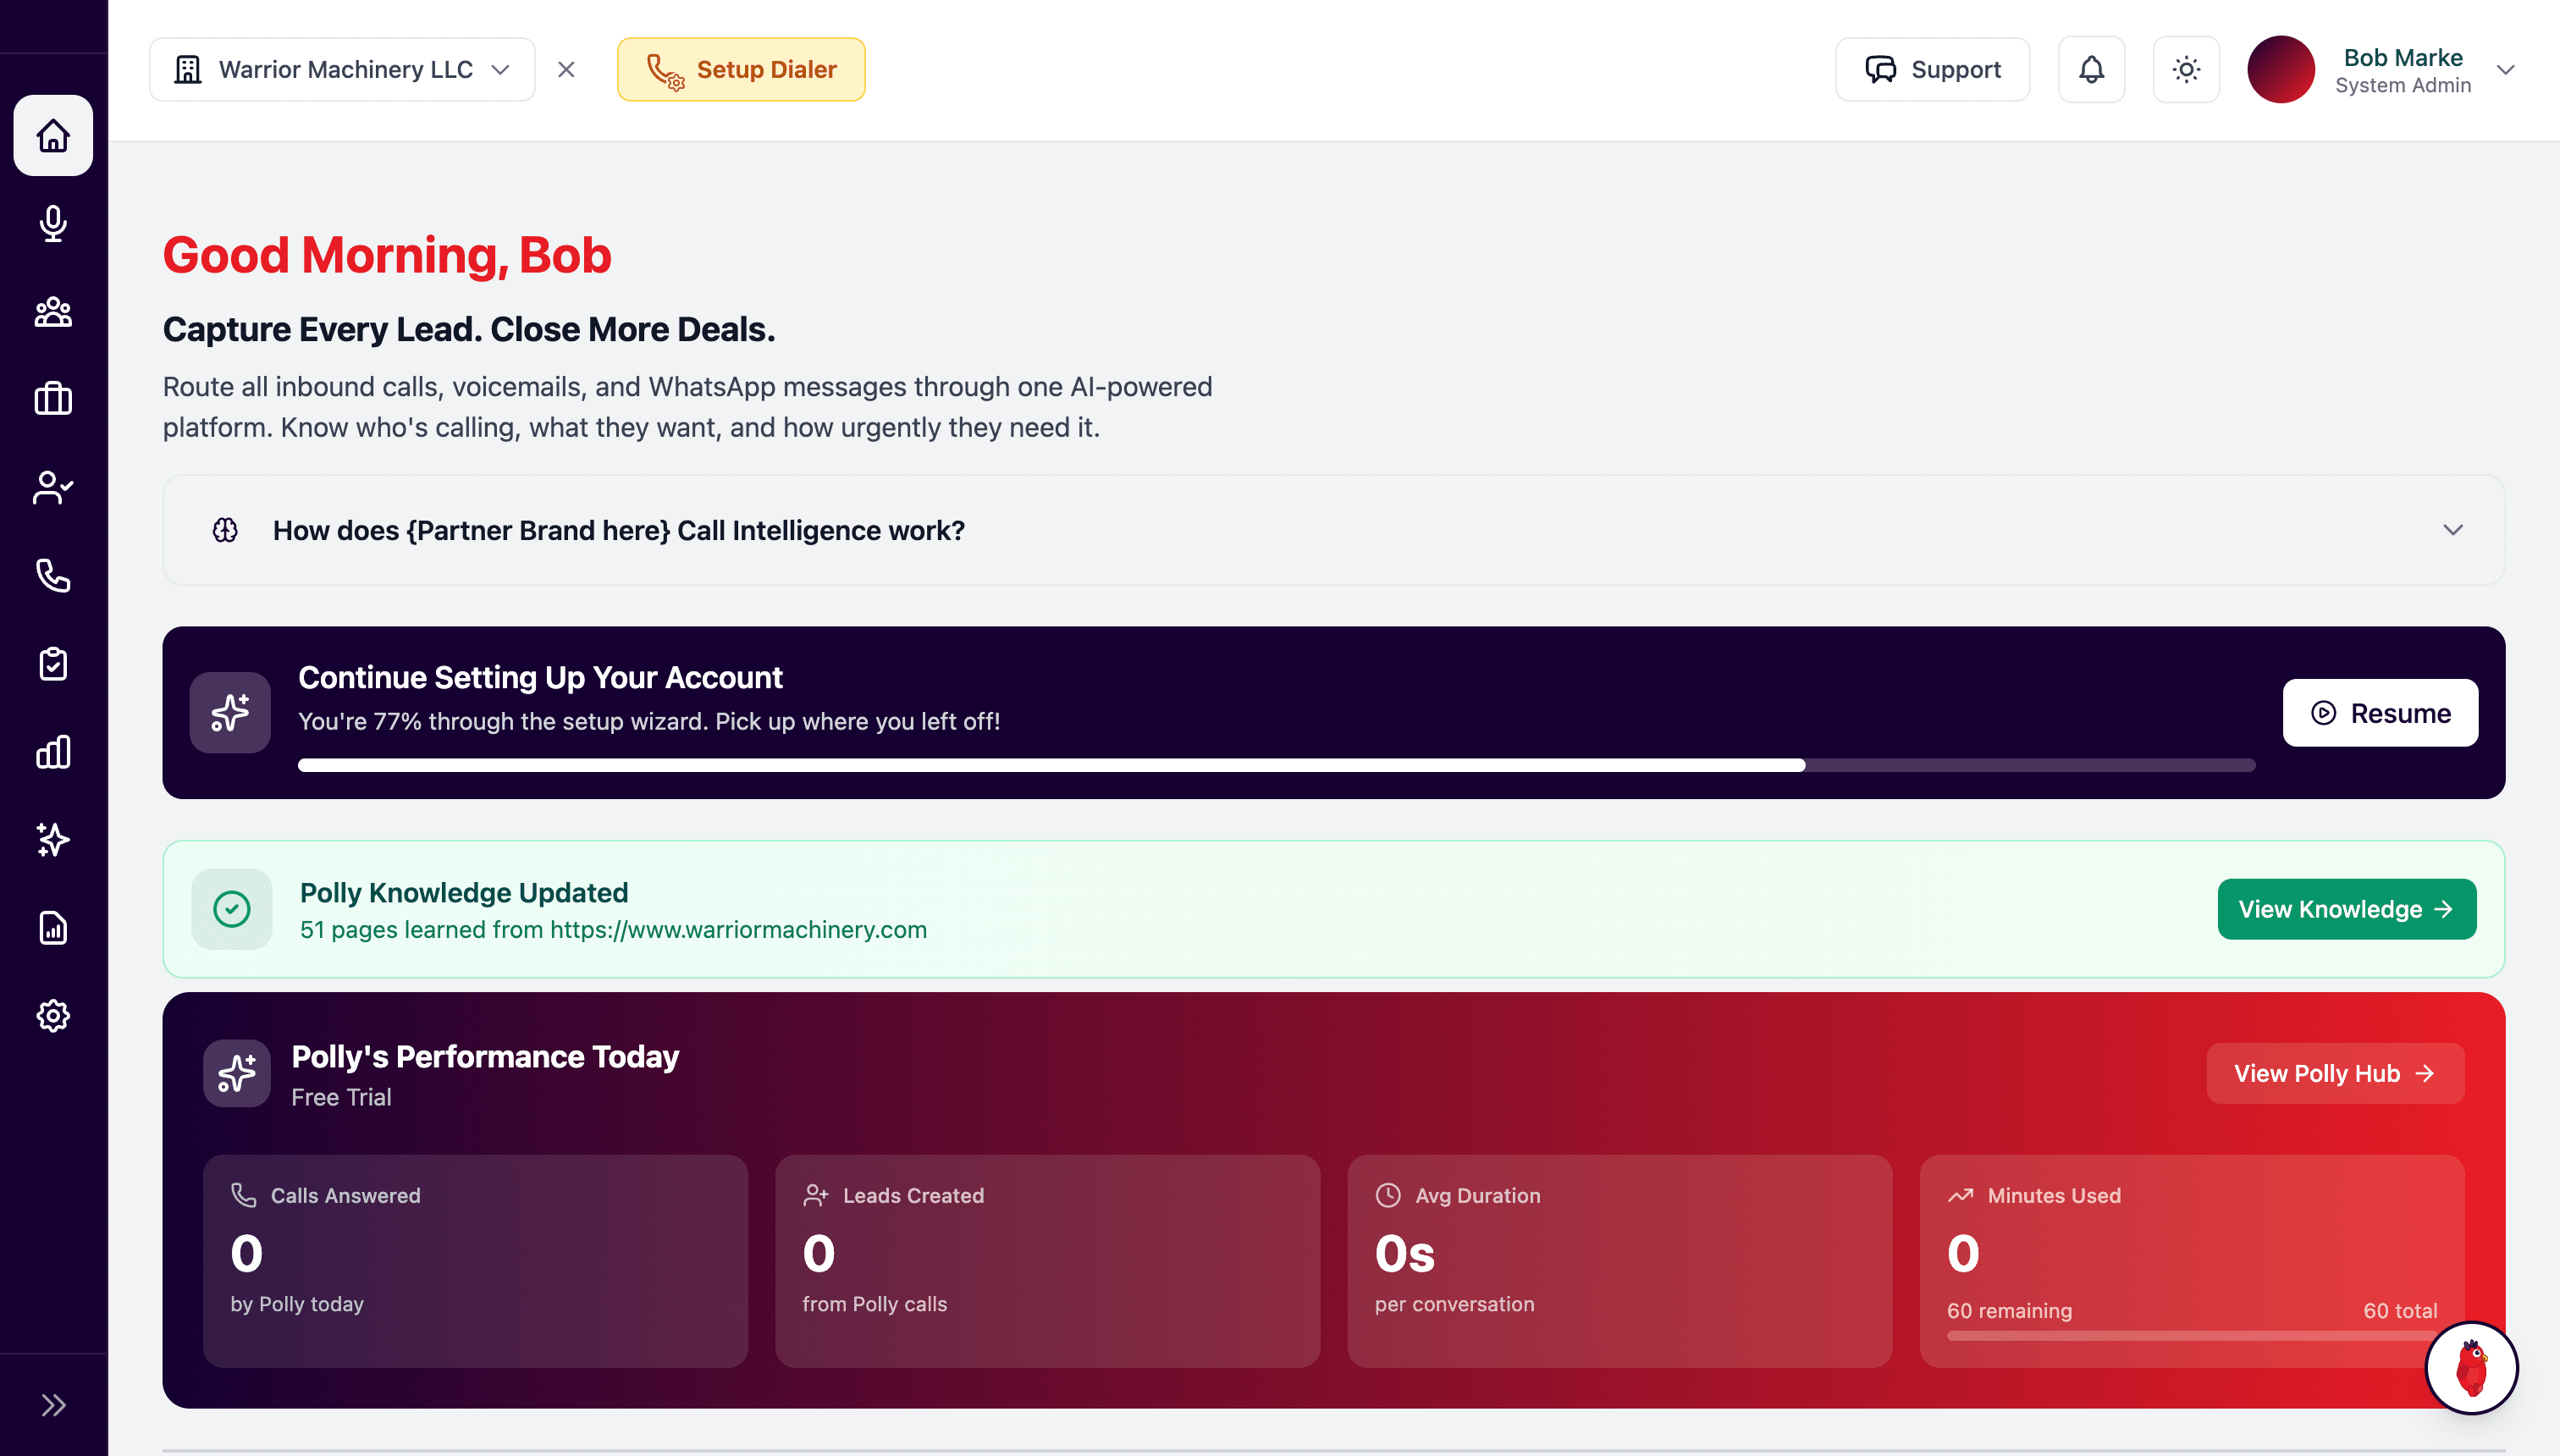The image size is (2560, 1456).
Task: Resume the account setup wizard
Action: coord(2380,712)
